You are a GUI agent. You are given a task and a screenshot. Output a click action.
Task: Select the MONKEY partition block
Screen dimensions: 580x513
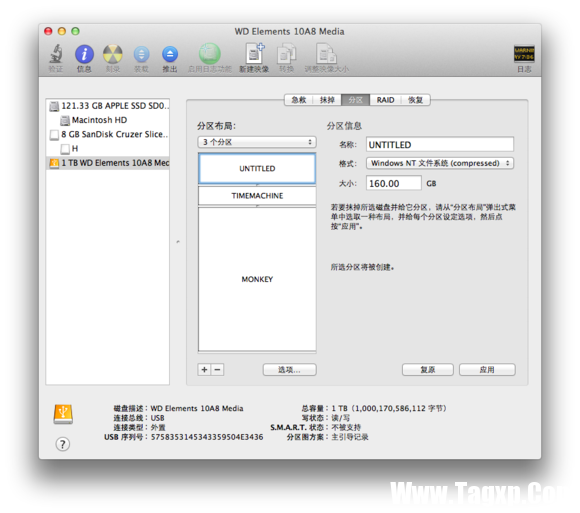click(257, 279)
